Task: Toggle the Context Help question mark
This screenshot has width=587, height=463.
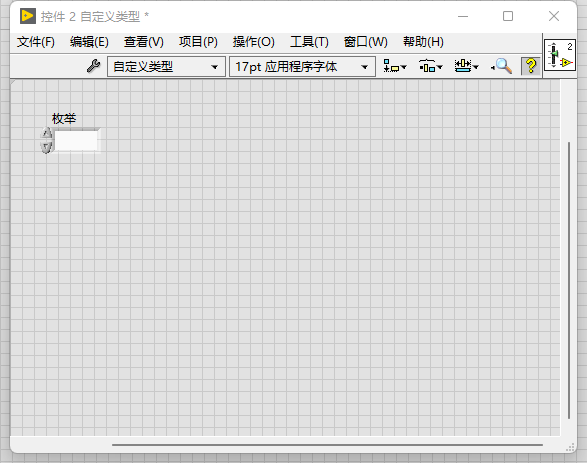Action: coord(531,66)
